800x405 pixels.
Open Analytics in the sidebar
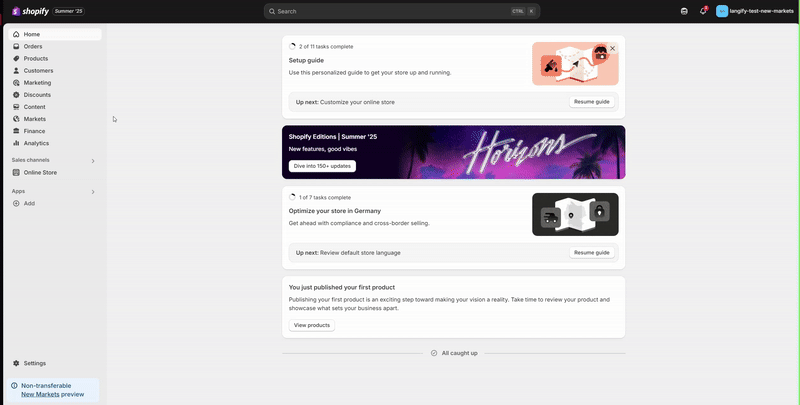point(55,143)
